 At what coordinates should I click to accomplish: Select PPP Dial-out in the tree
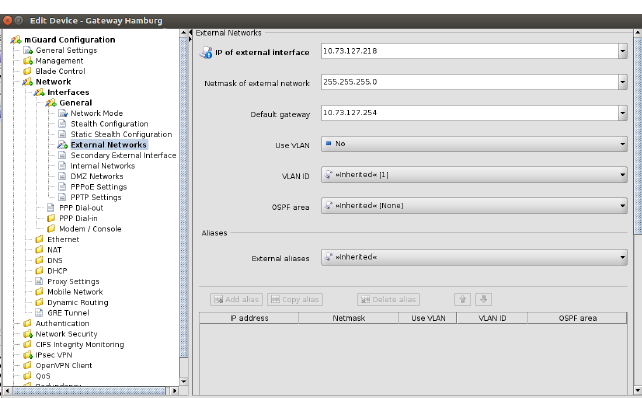(x=81, y=208)
